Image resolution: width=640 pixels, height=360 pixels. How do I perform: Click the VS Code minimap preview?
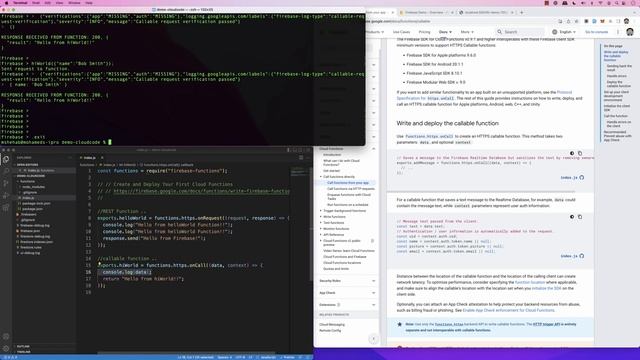[x=299, y=171]
